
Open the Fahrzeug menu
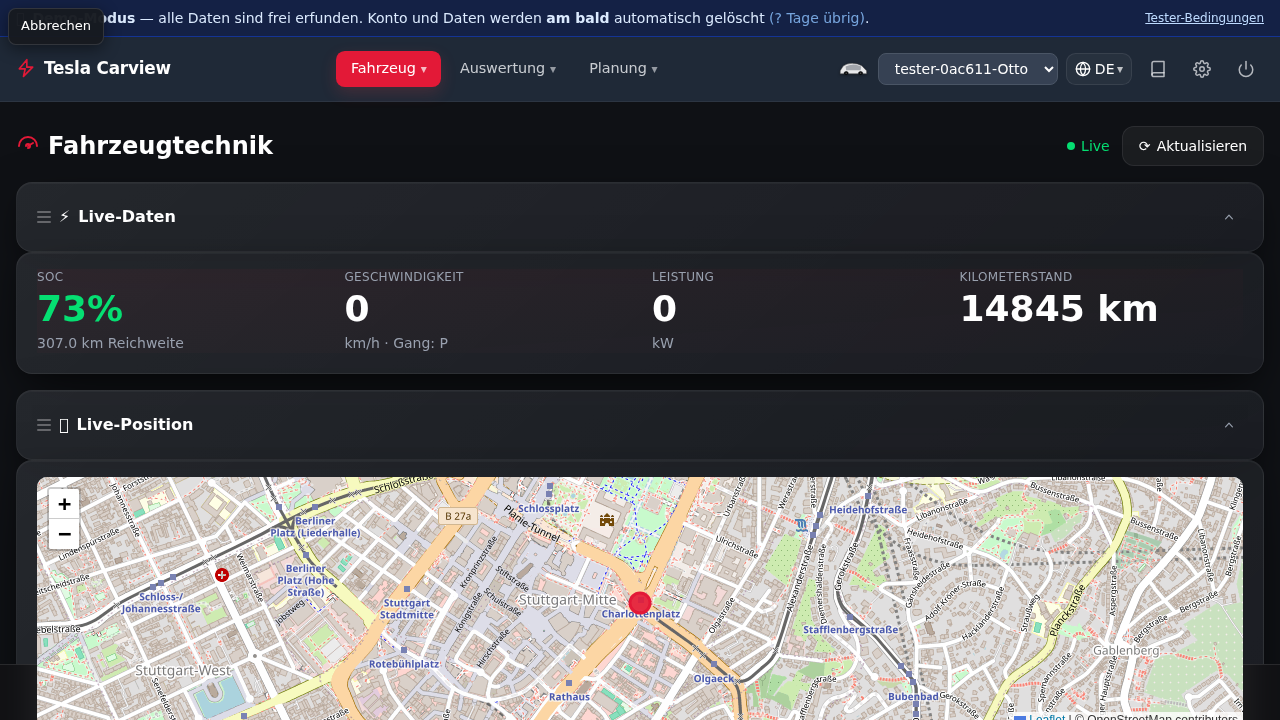388,69
